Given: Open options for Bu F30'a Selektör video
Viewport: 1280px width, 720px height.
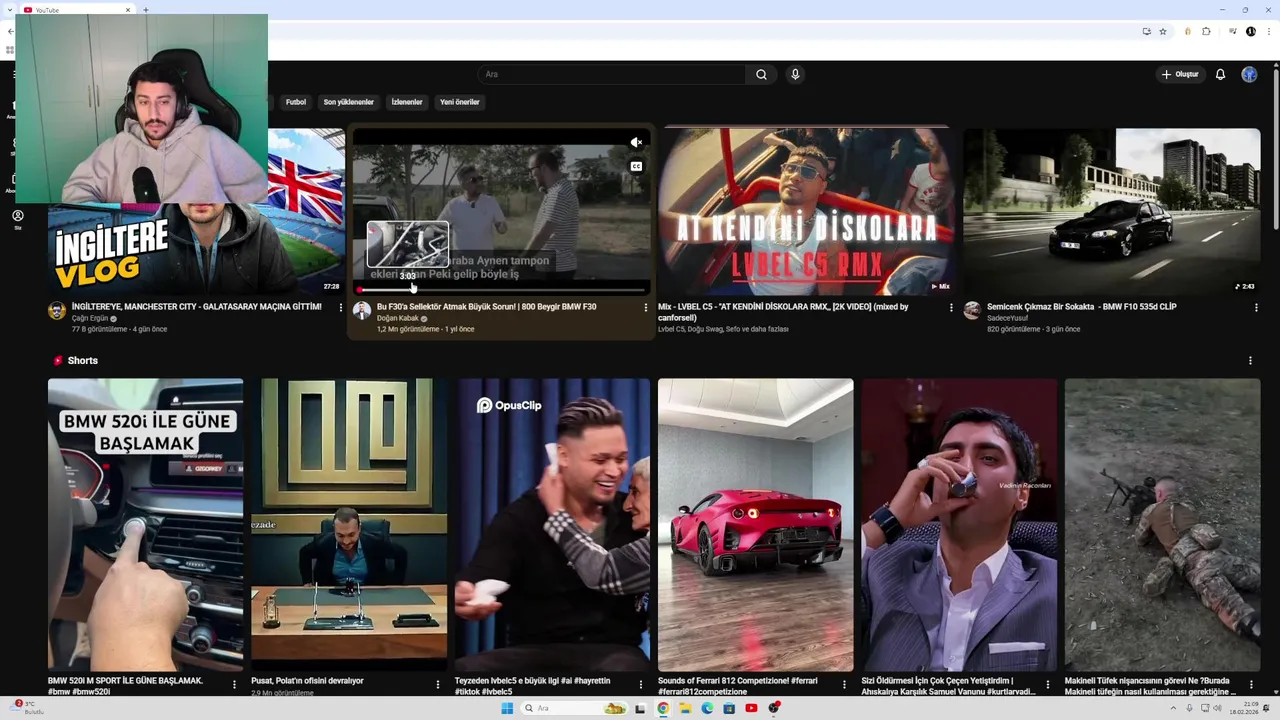Looking at the screenshot, I should click(x=645, y=308).
